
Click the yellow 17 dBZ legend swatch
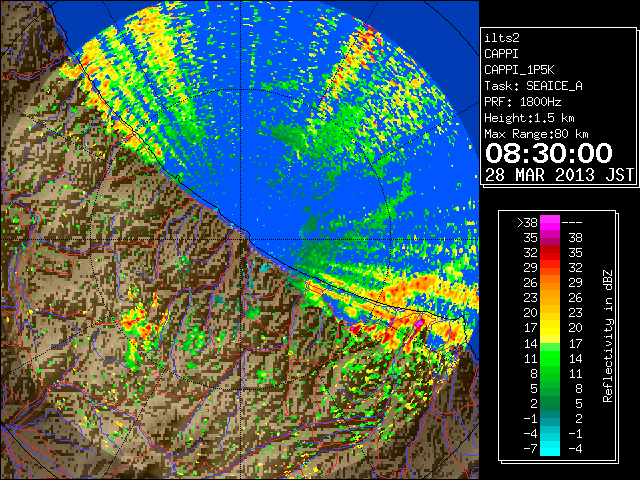tap(550, 328)
